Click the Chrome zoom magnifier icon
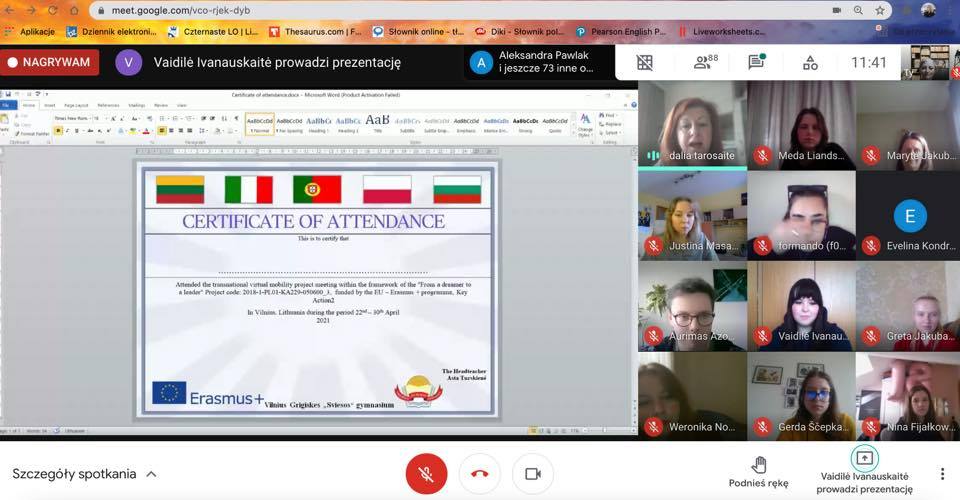The image size is (960, 500). click(x=859, y=10)
